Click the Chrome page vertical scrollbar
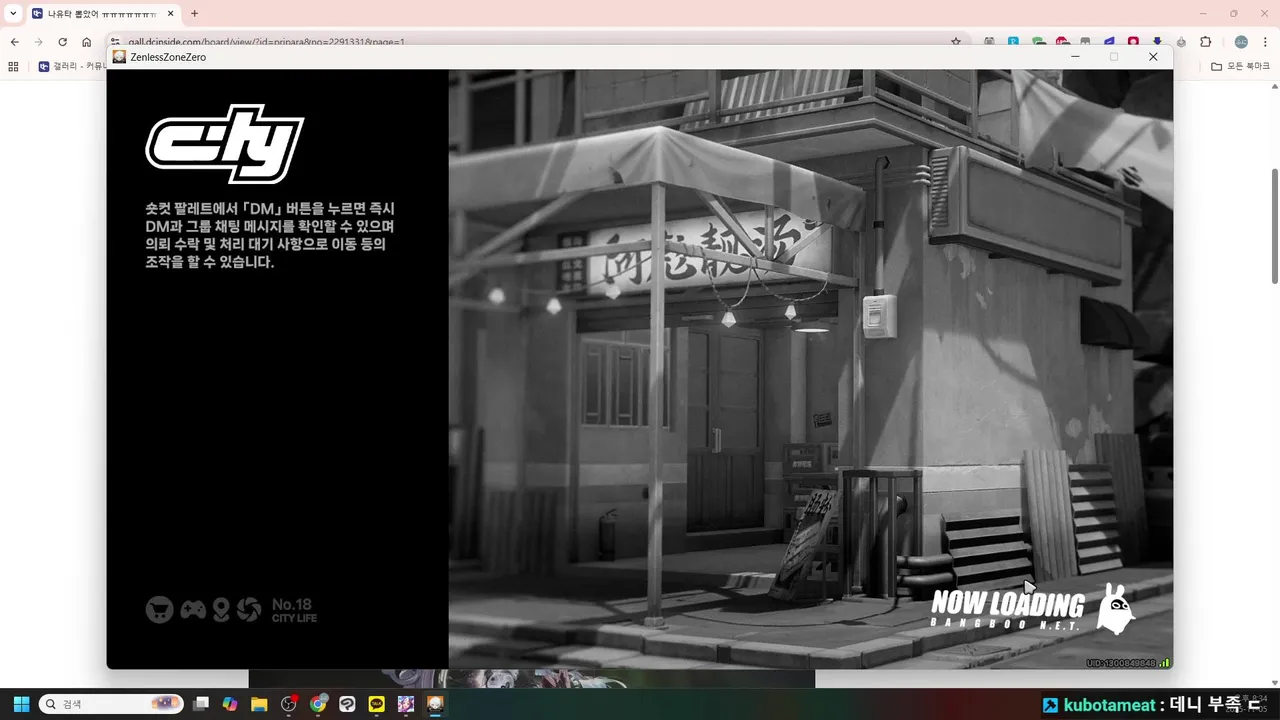Screen dimensions: 1280x720 pyautogui.click(x=1273, y=225)
